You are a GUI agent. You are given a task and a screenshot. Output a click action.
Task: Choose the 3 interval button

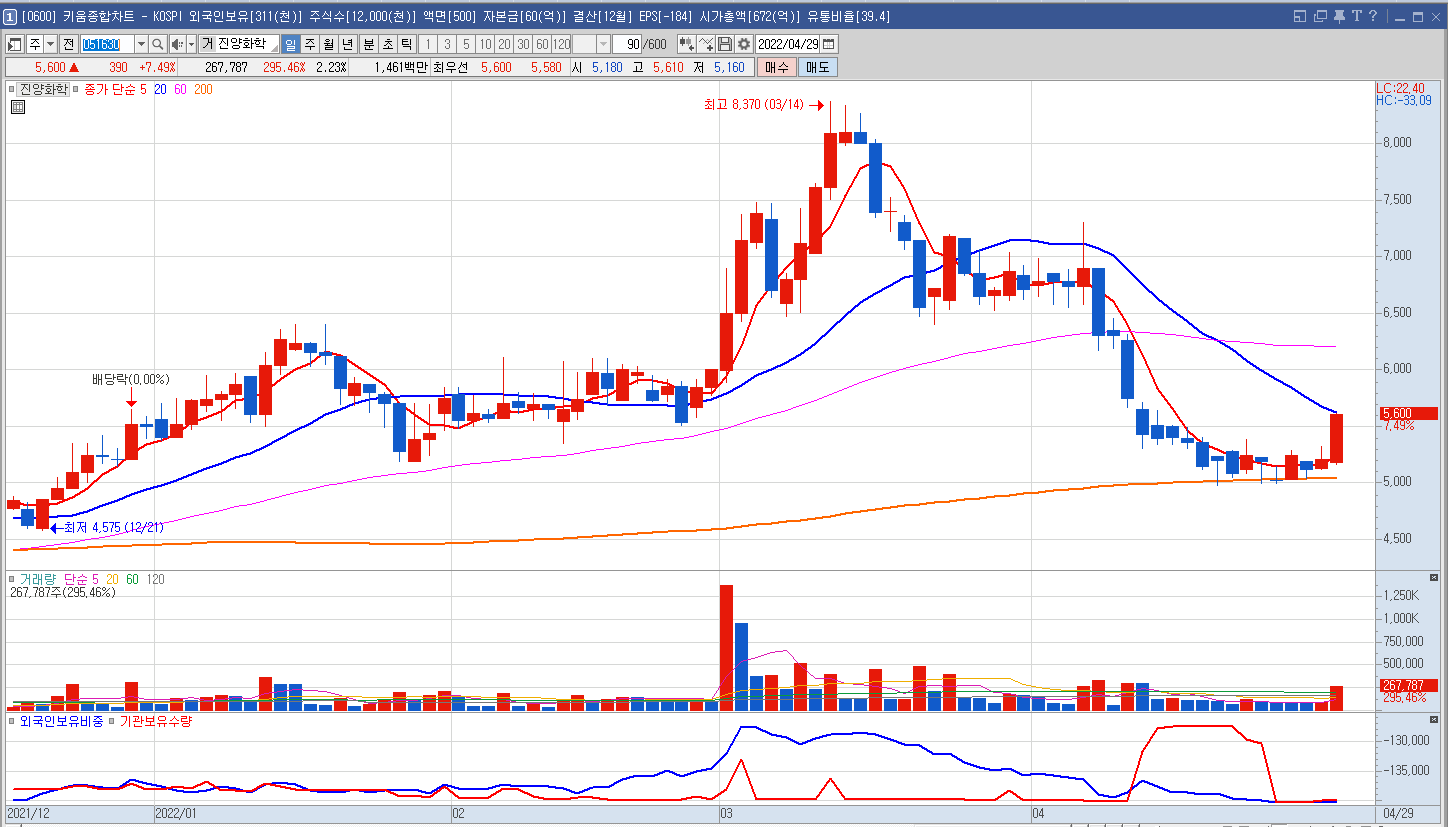pos(447,44)
